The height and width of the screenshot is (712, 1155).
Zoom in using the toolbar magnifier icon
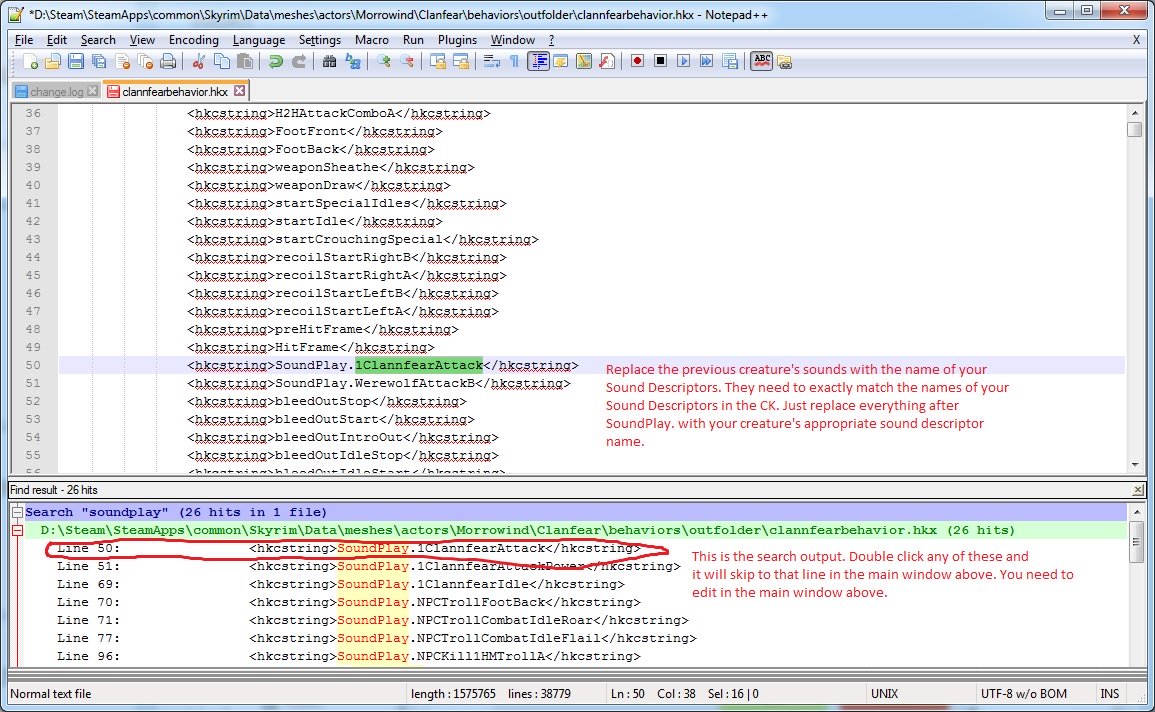383,62
